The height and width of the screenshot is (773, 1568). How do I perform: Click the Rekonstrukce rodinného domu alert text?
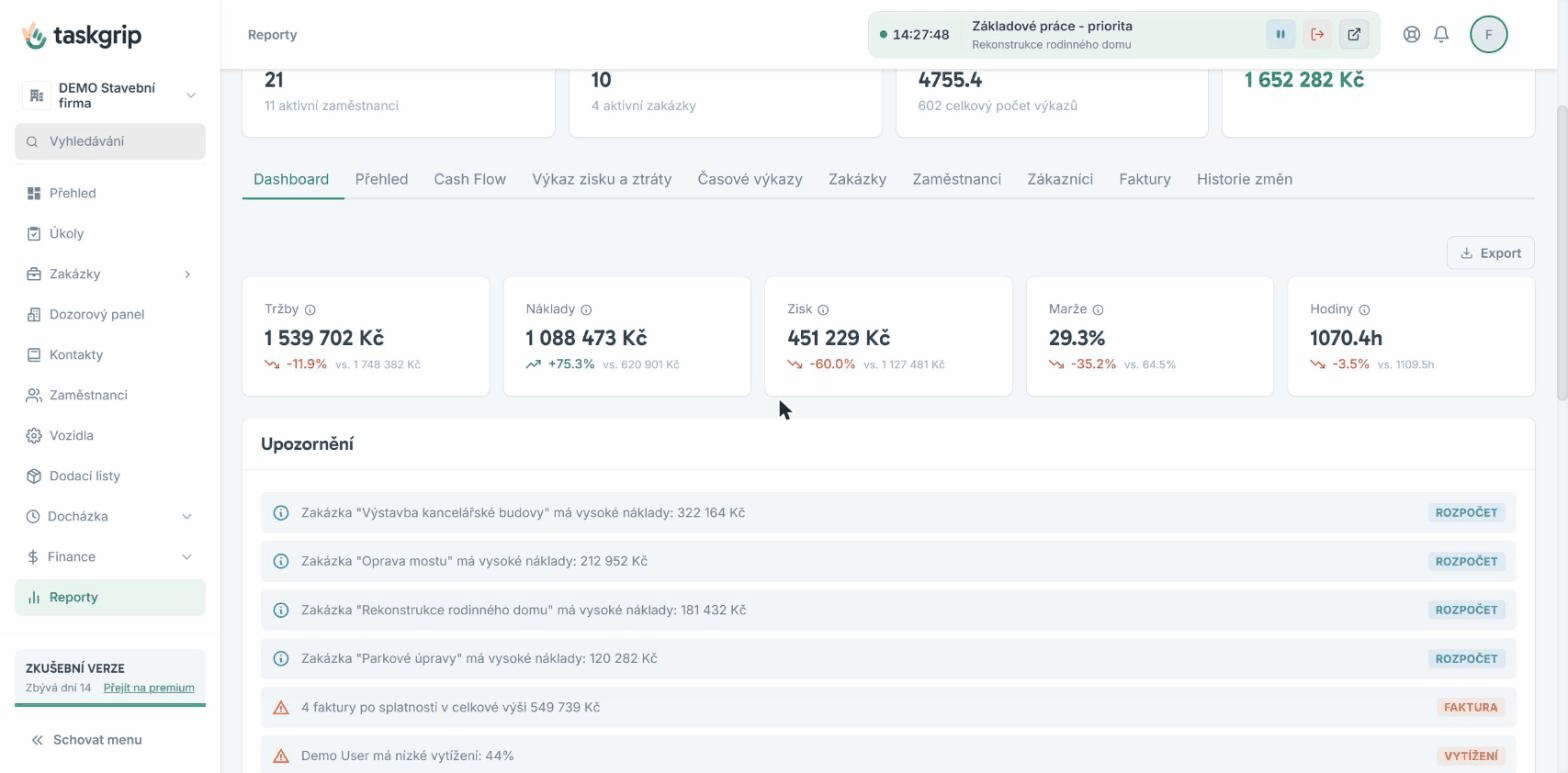523,610
